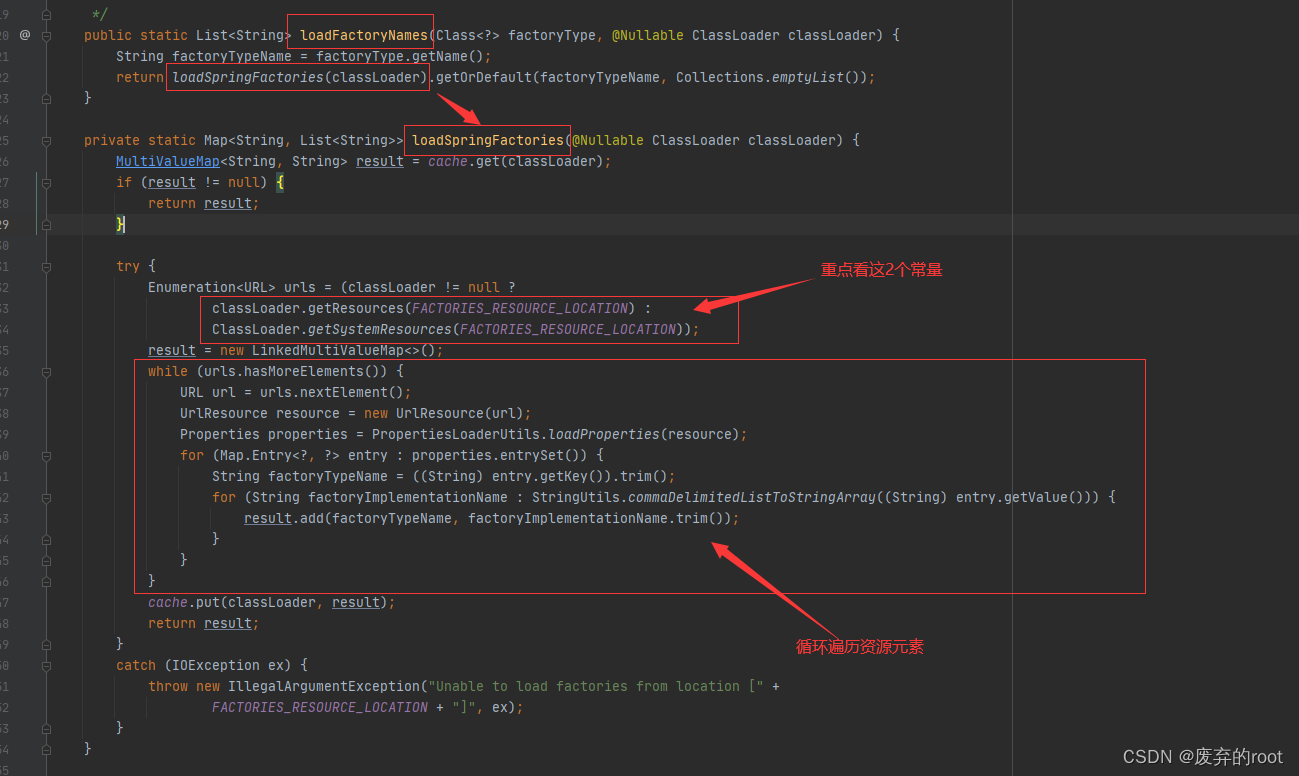Viewport: 1299px width, 776px height.
Task: Click the Enumeration<URL> type
Action: 212,287
